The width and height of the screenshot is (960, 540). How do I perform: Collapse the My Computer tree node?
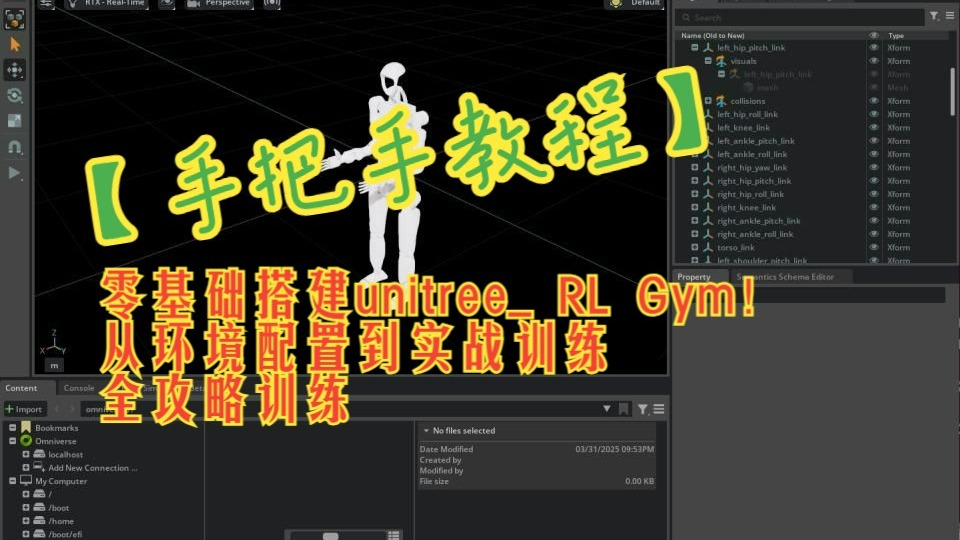pyautogui.click(x=13, y=481)
